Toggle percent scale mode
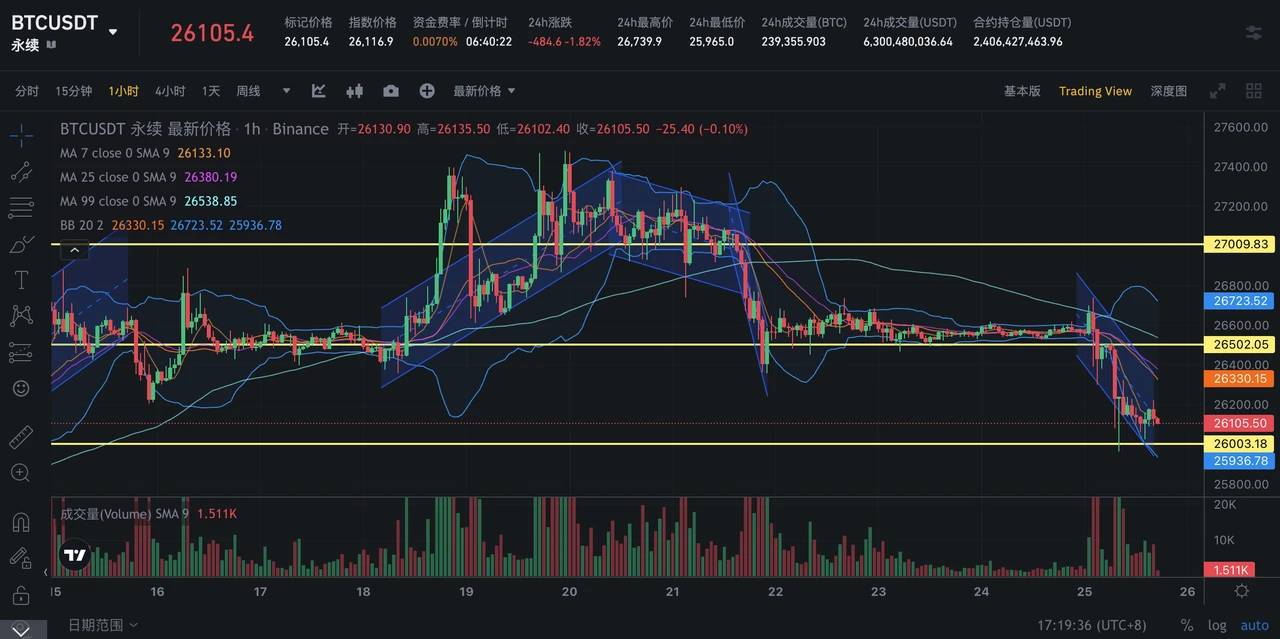The height and width of the screenshot is (639, 1280). click(x=1187, y=625)
